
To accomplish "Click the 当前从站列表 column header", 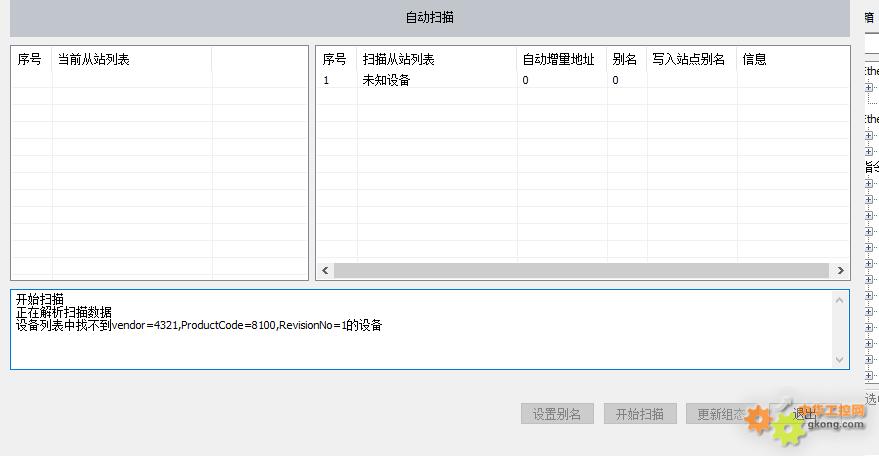I will (x=94, y=59).
